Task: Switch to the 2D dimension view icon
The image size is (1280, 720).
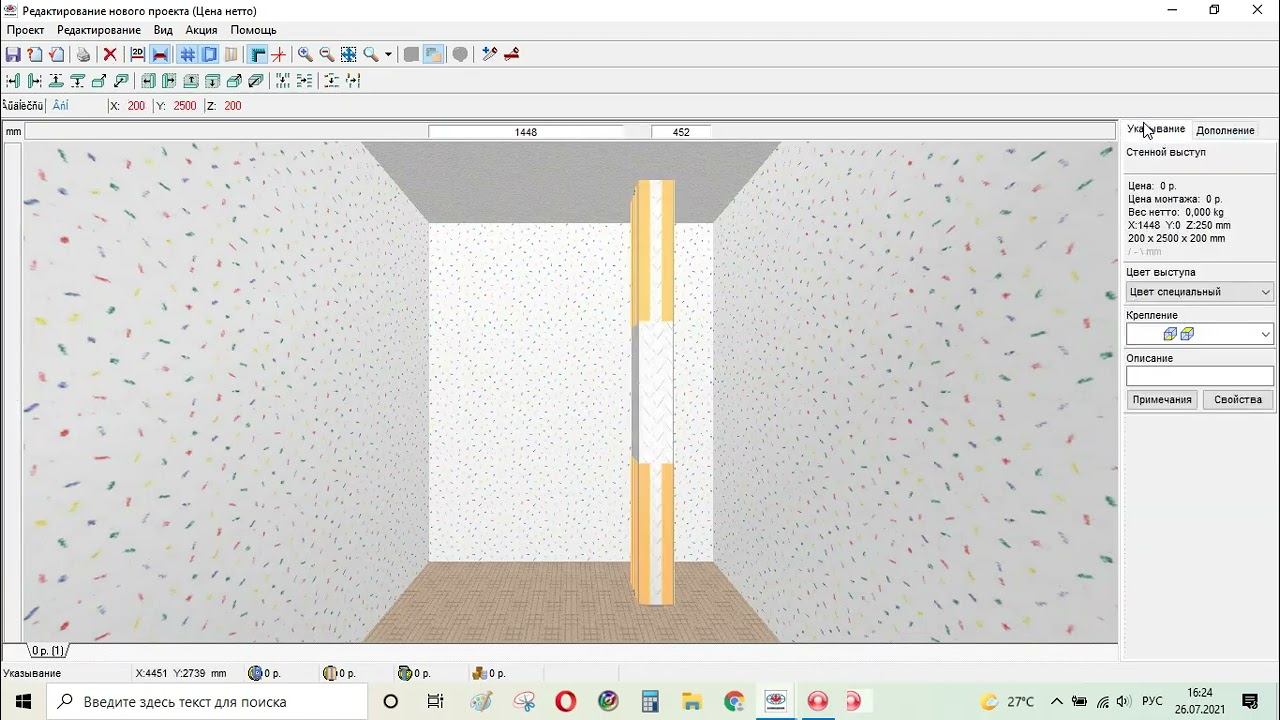Action: [x=138, y=54]
